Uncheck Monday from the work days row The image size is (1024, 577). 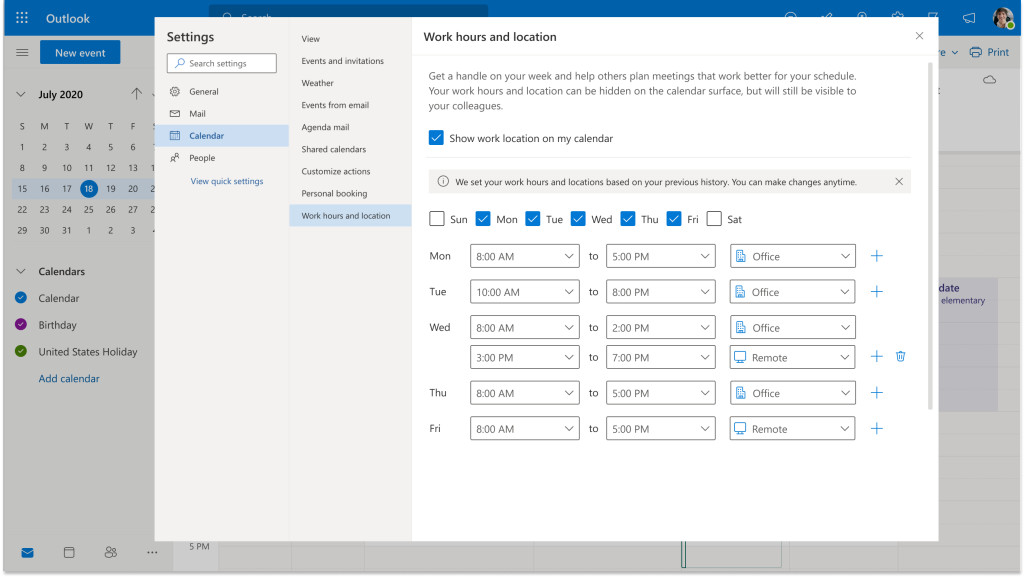click(484, 218)
